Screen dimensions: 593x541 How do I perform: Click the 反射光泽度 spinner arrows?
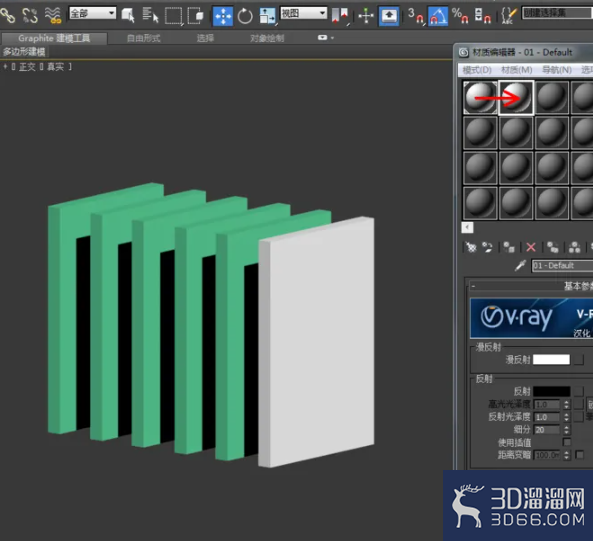566,417
